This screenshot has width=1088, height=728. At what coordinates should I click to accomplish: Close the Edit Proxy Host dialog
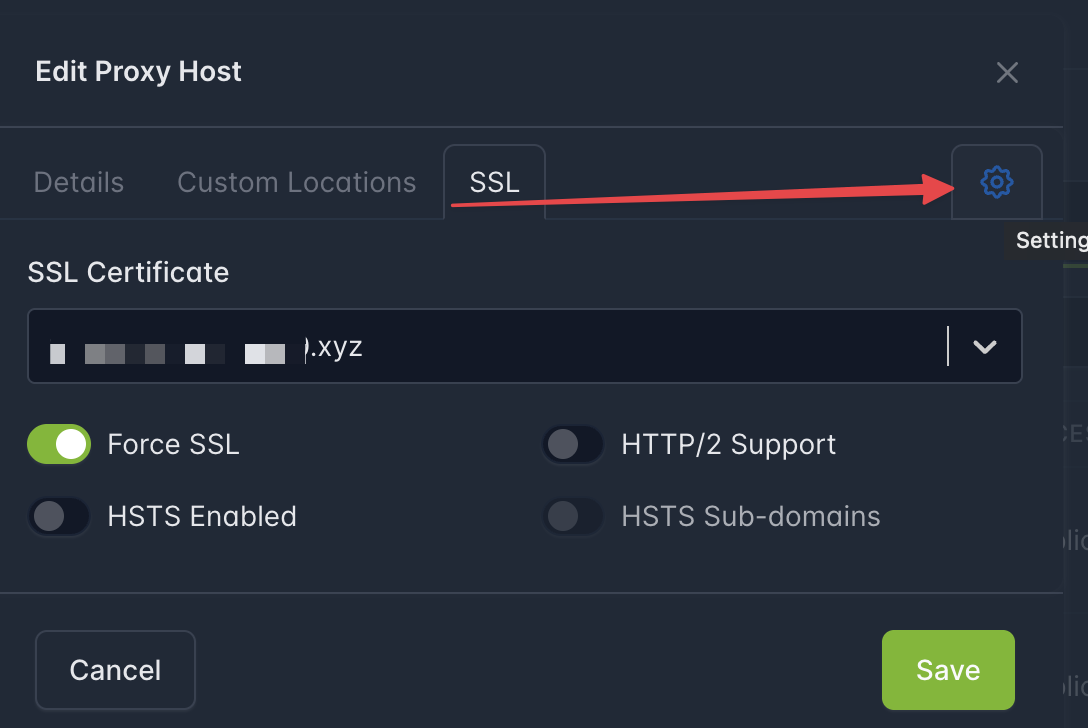pyautogui.click(x=1007, y=72)
